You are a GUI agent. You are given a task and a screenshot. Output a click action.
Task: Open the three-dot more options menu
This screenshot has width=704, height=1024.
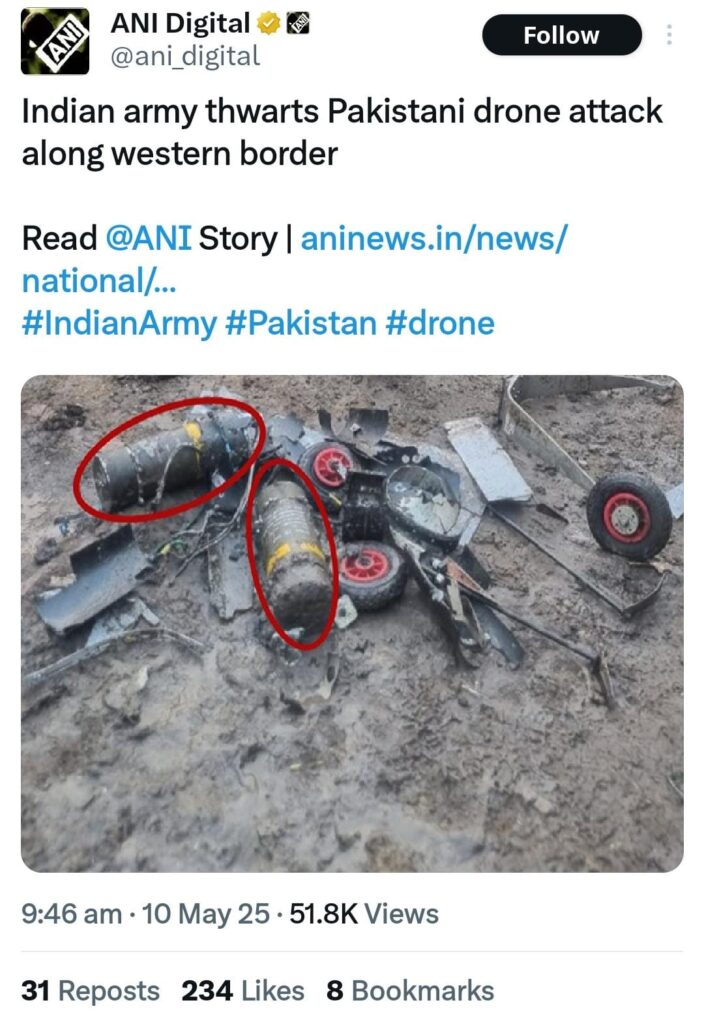pos(669,35)
